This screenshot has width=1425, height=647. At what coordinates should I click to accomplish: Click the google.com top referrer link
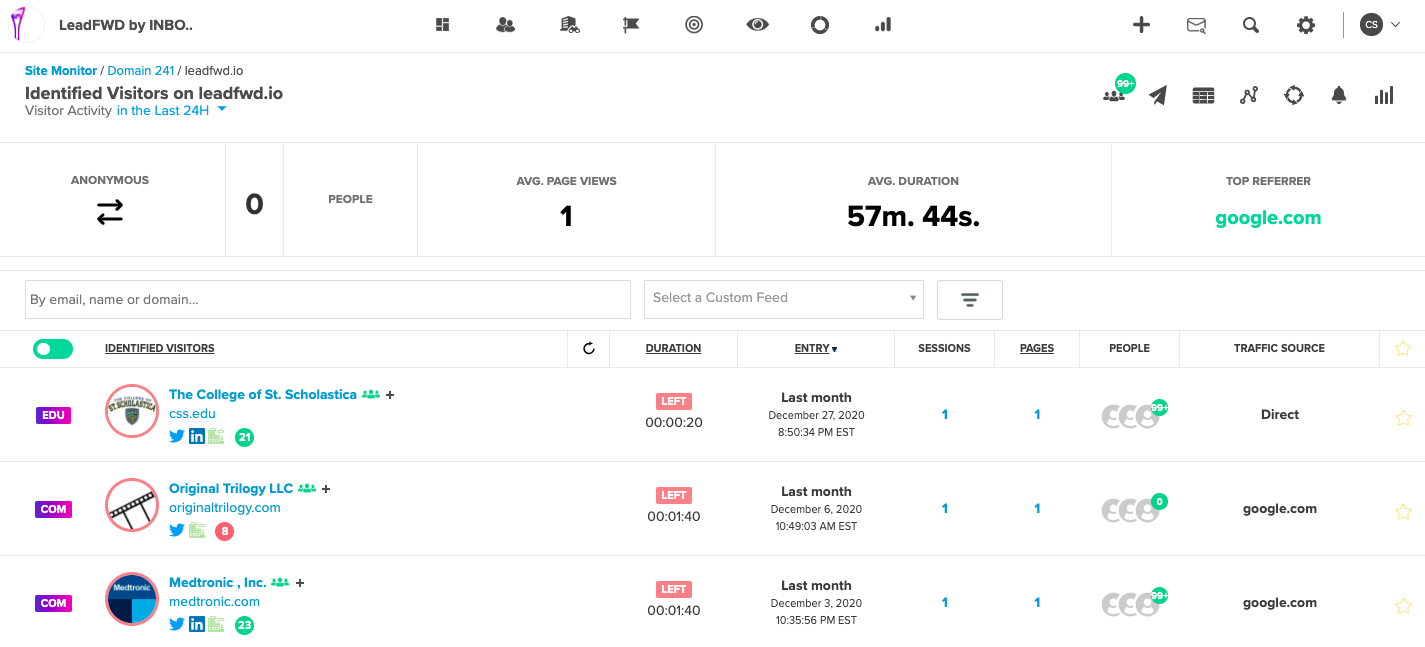(x=1268, y=218)
